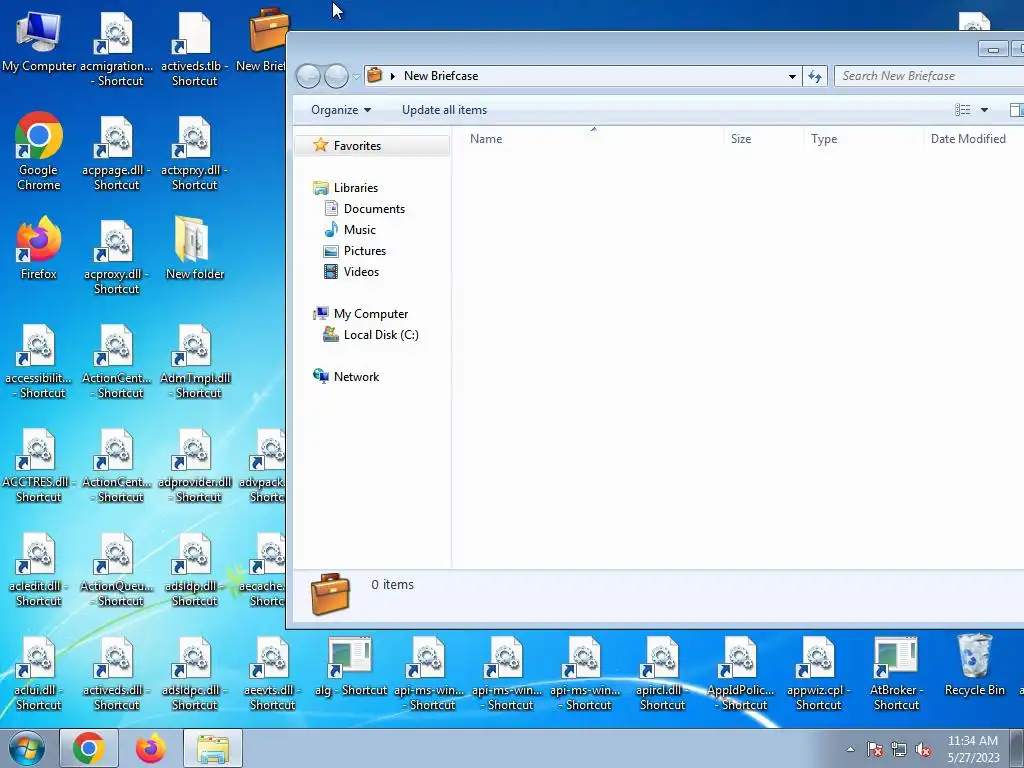Open the Organize menu
This screenshot has height=768, width=1024.
(x=341, y=110)
